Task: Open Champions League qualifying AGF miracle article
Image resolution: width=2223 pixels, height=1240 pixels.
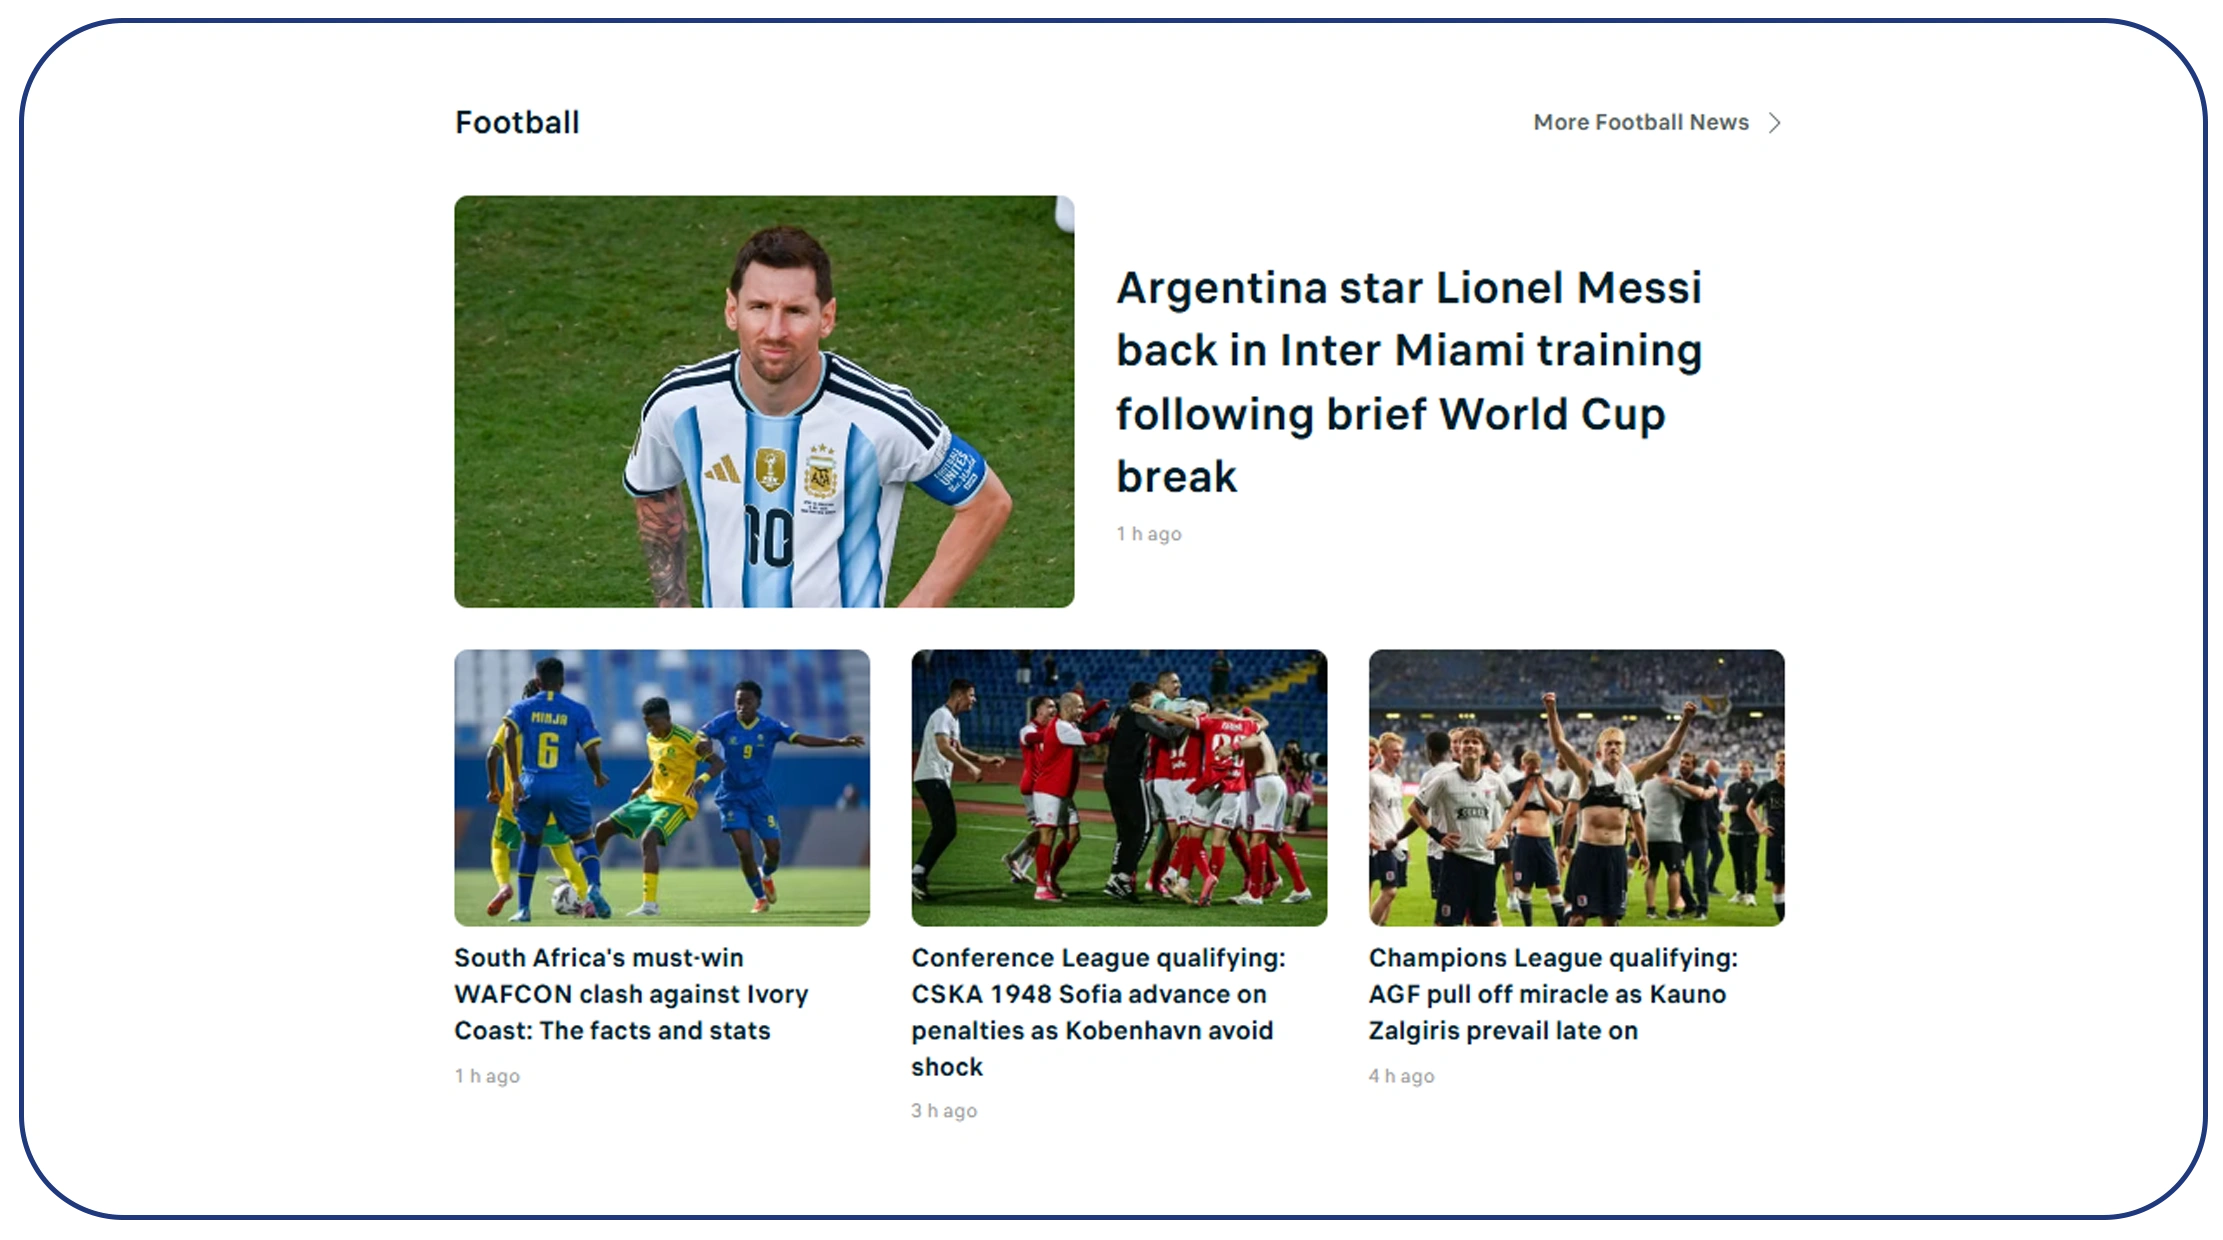Action: point(1553,994)
